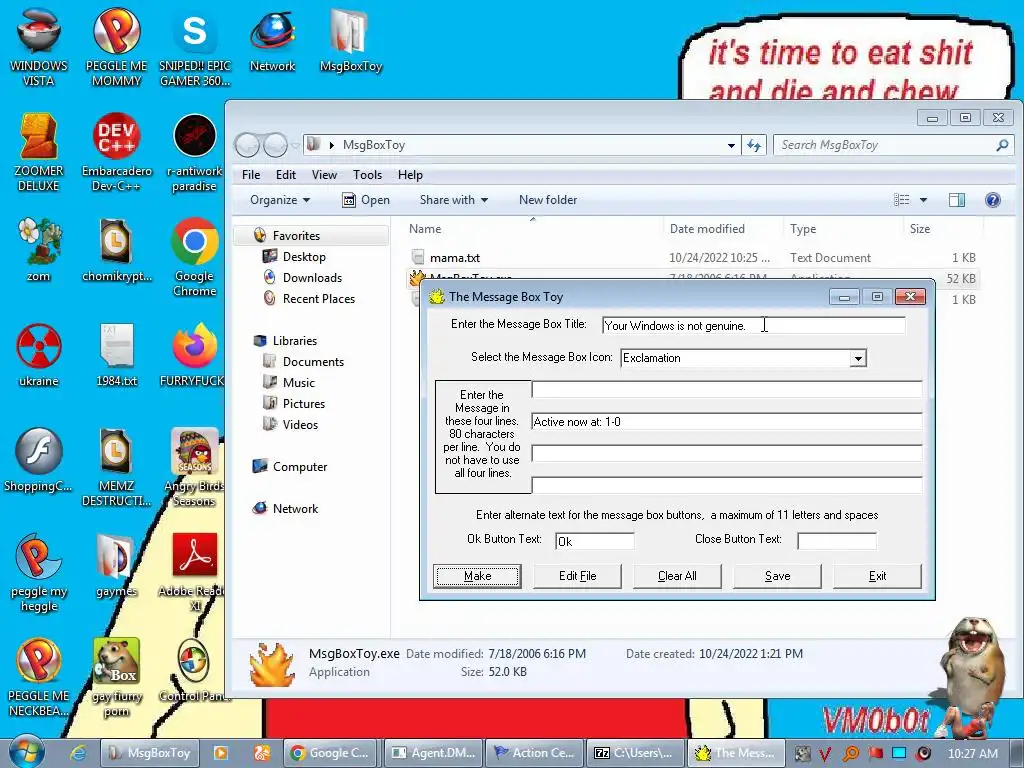
Task: Select Computer in navigation pane
Action: point(300,467)
